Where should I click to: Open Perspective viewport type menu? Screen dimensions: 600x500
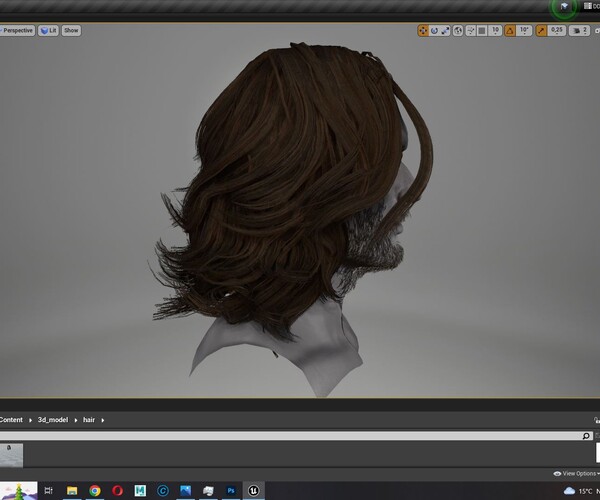[18, 31]
